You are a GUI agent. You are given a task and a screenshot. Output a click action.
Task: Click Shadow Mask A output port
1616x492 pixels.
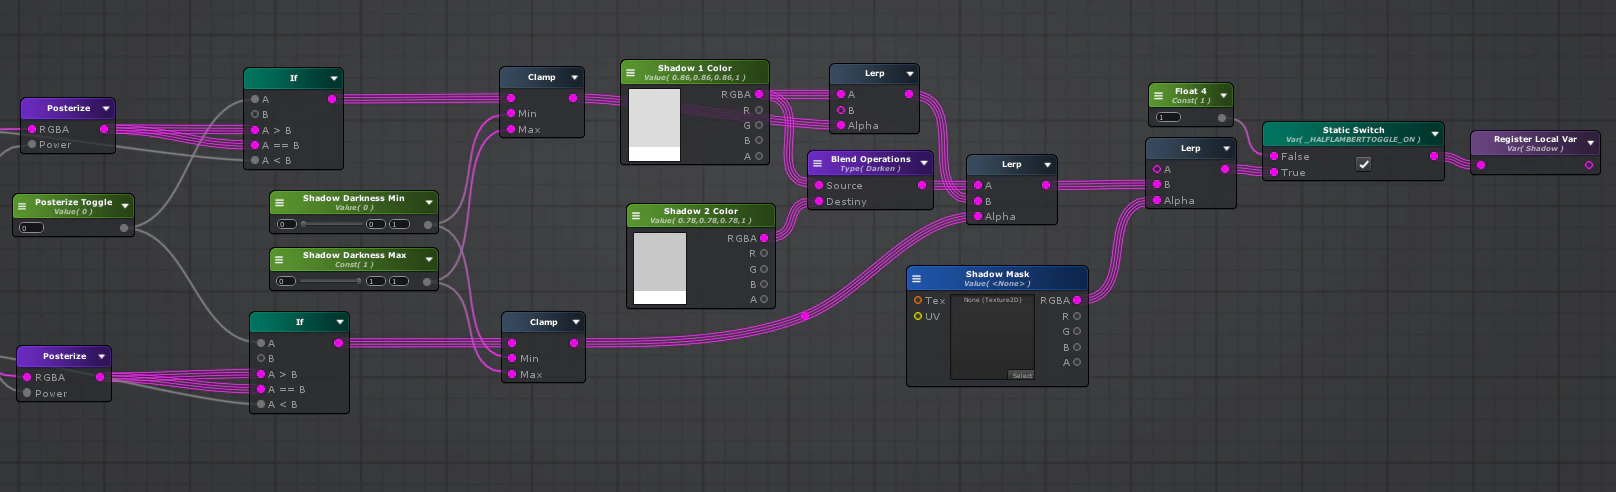click(1077, 362)
